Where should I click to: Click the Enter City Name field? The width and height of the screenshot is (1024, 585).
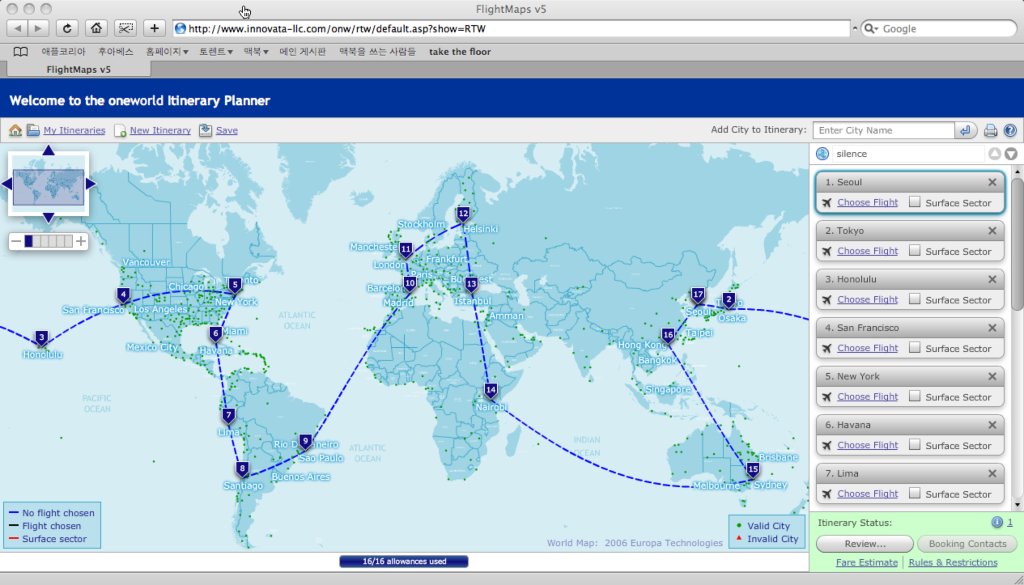point(884,131)
